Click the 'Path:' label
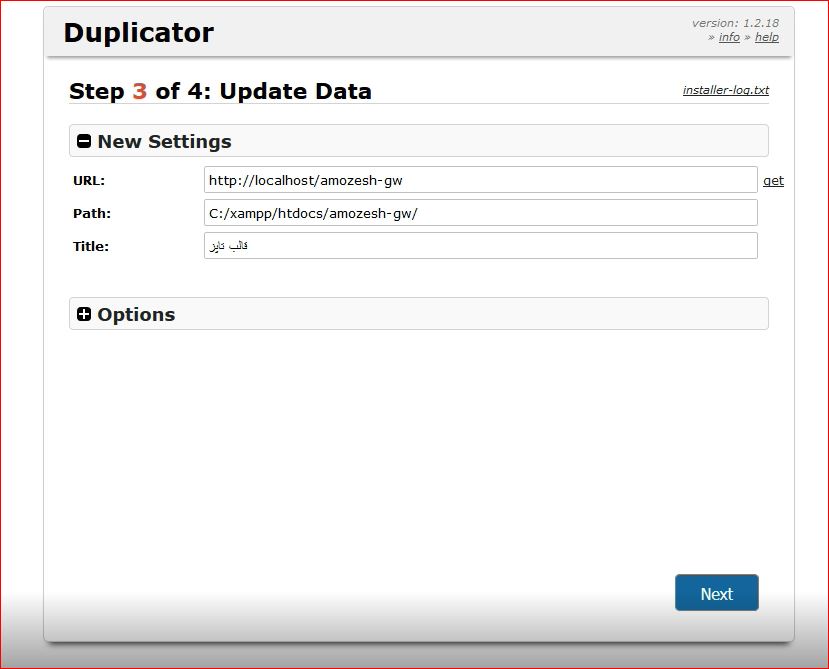 [92, 213]
